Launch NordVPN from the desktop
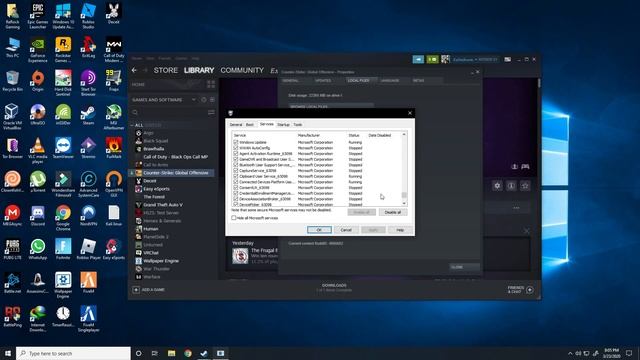 [x=88, y=216]
